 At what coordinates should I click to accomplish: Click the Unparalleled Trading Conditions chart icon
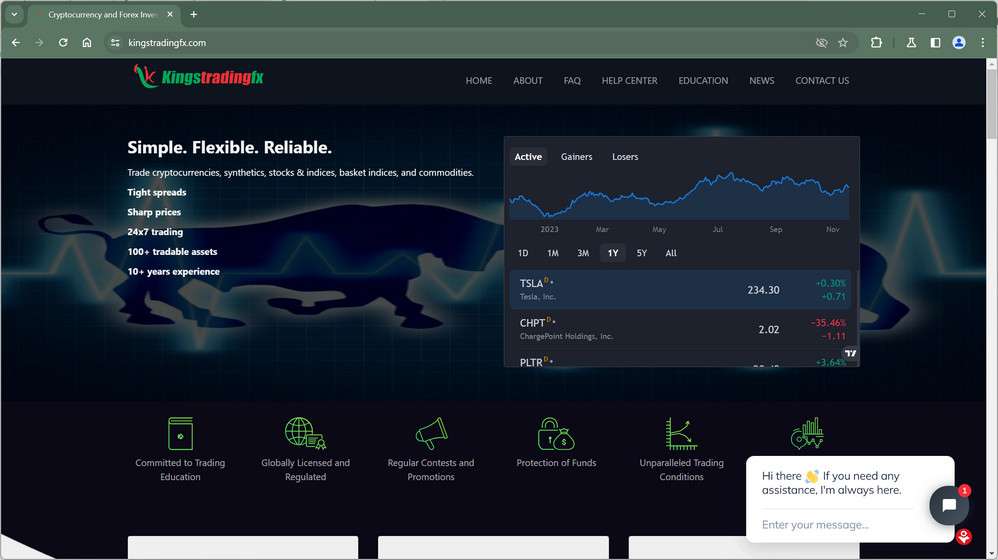click(x=681, y=433)
